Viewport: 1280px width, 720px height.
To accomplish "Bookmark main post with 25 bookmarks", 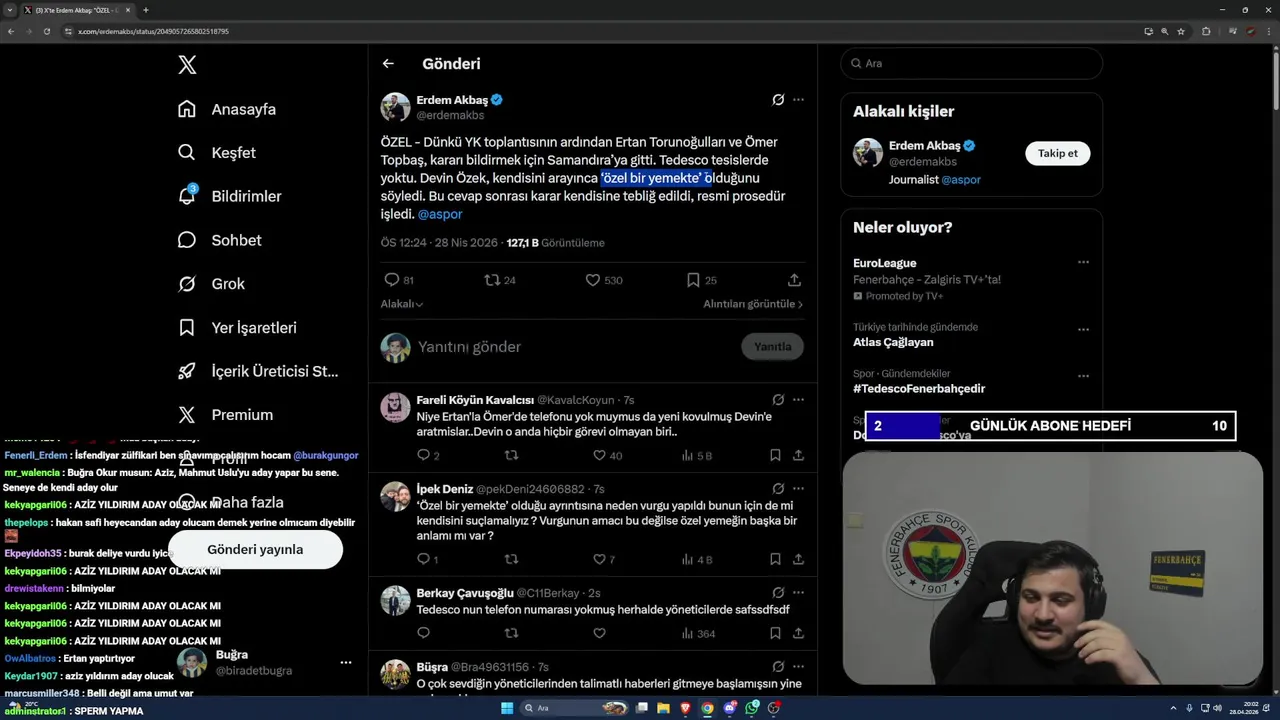I will 693,280.
